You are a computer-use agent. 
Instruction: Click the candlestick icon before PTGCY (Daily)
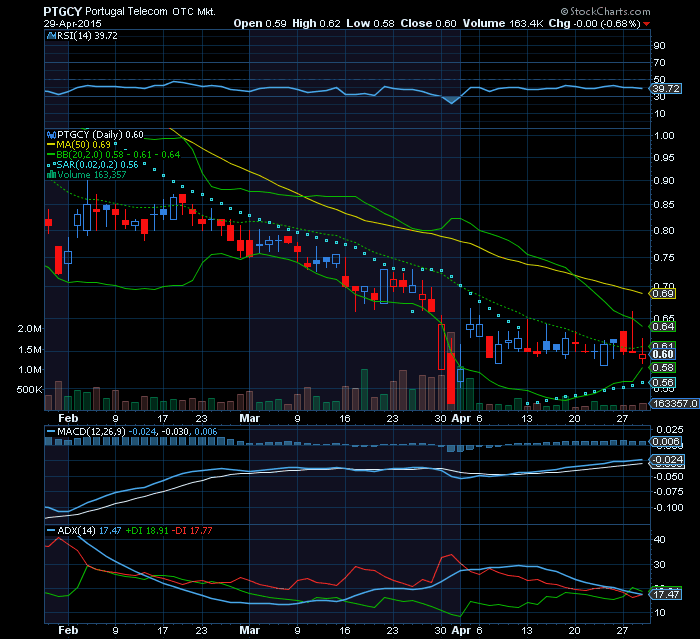pyautogui.click(x=51, y=134)
